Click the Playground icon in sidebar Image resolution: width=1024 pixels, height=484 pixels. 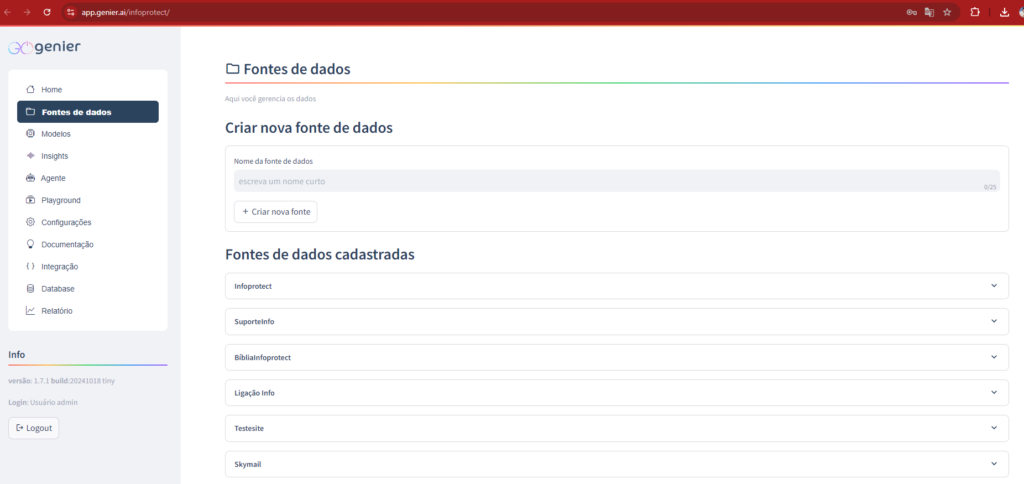click(x=30, y=200)
